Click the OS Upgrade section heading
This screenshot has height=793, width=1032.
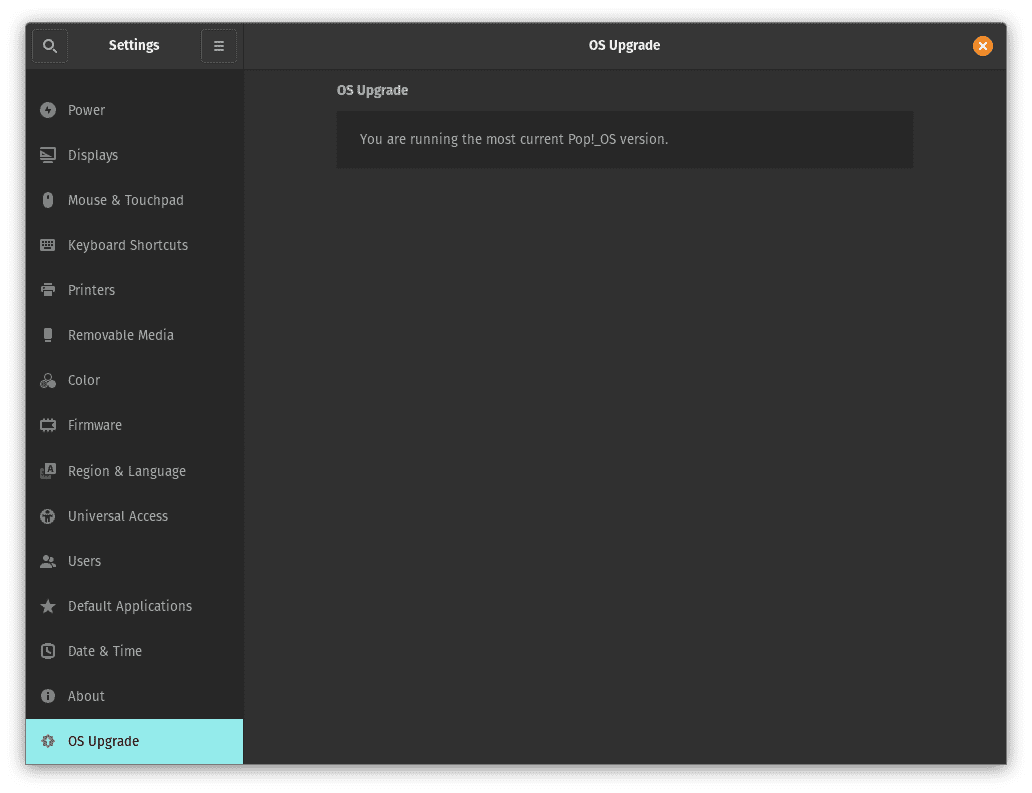coord(373,90)
